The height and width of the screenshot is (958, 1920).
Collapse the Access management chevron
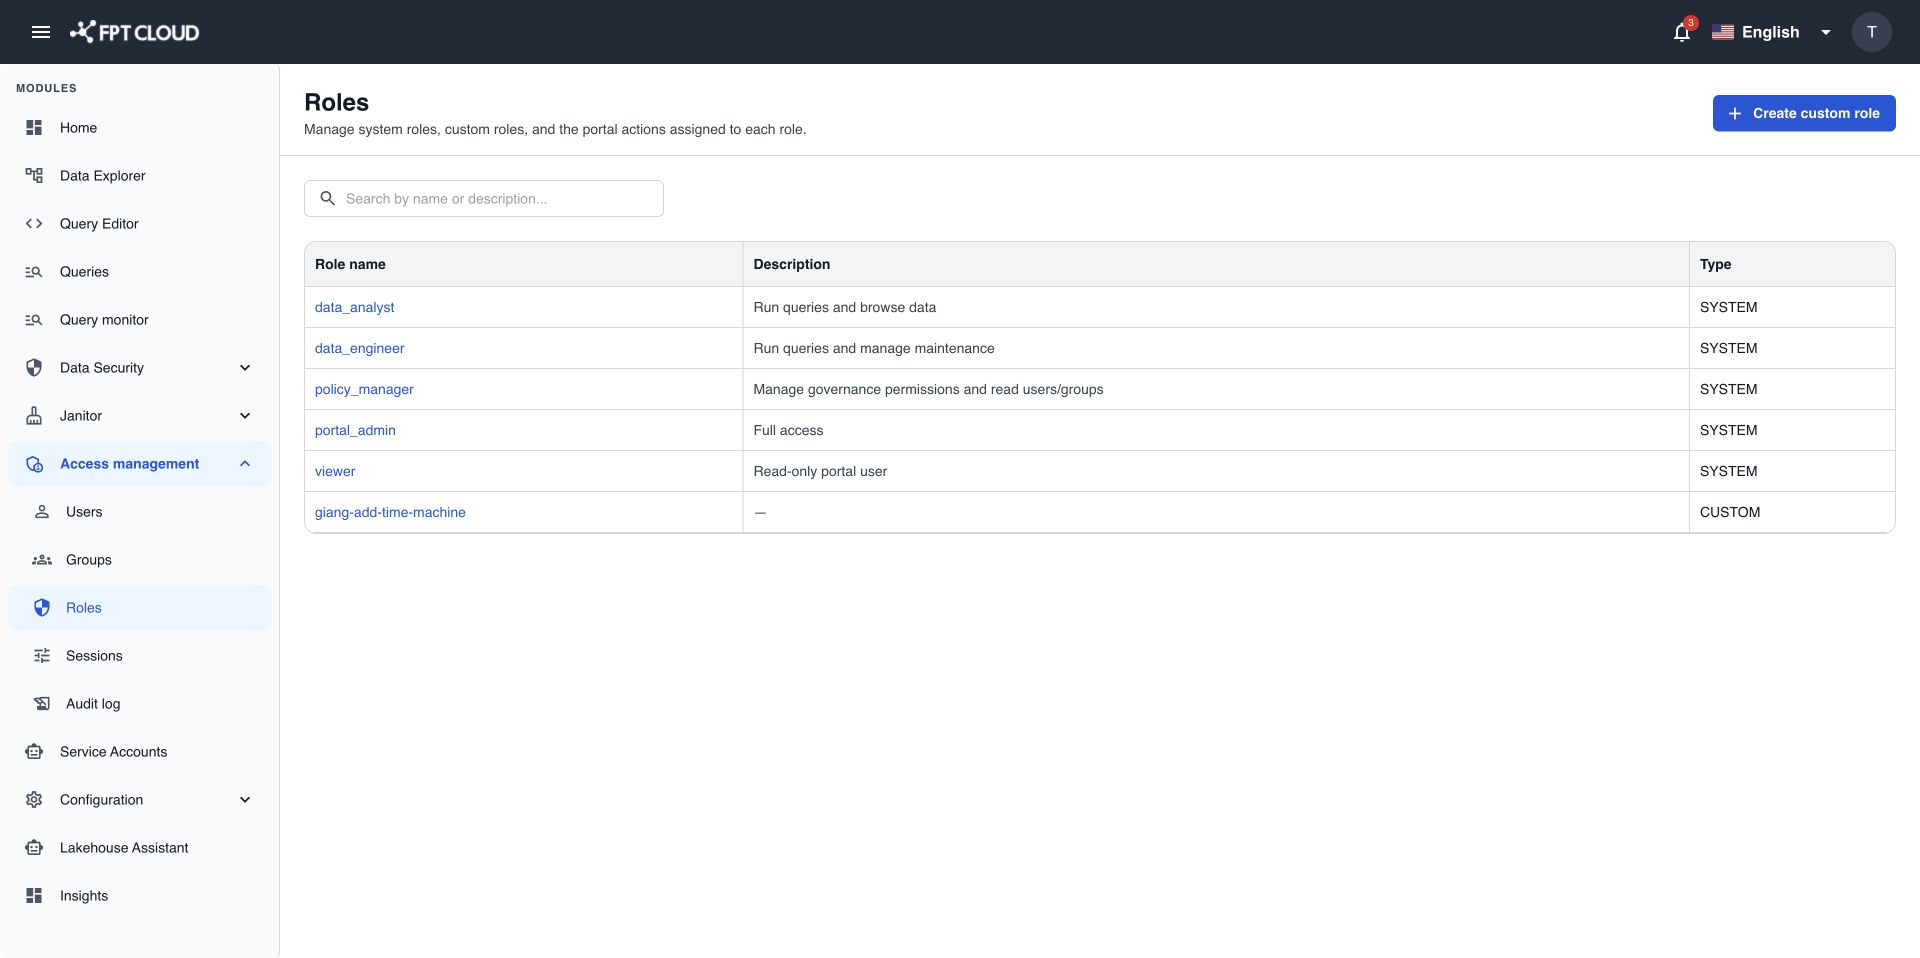click(x=245, y=464)
